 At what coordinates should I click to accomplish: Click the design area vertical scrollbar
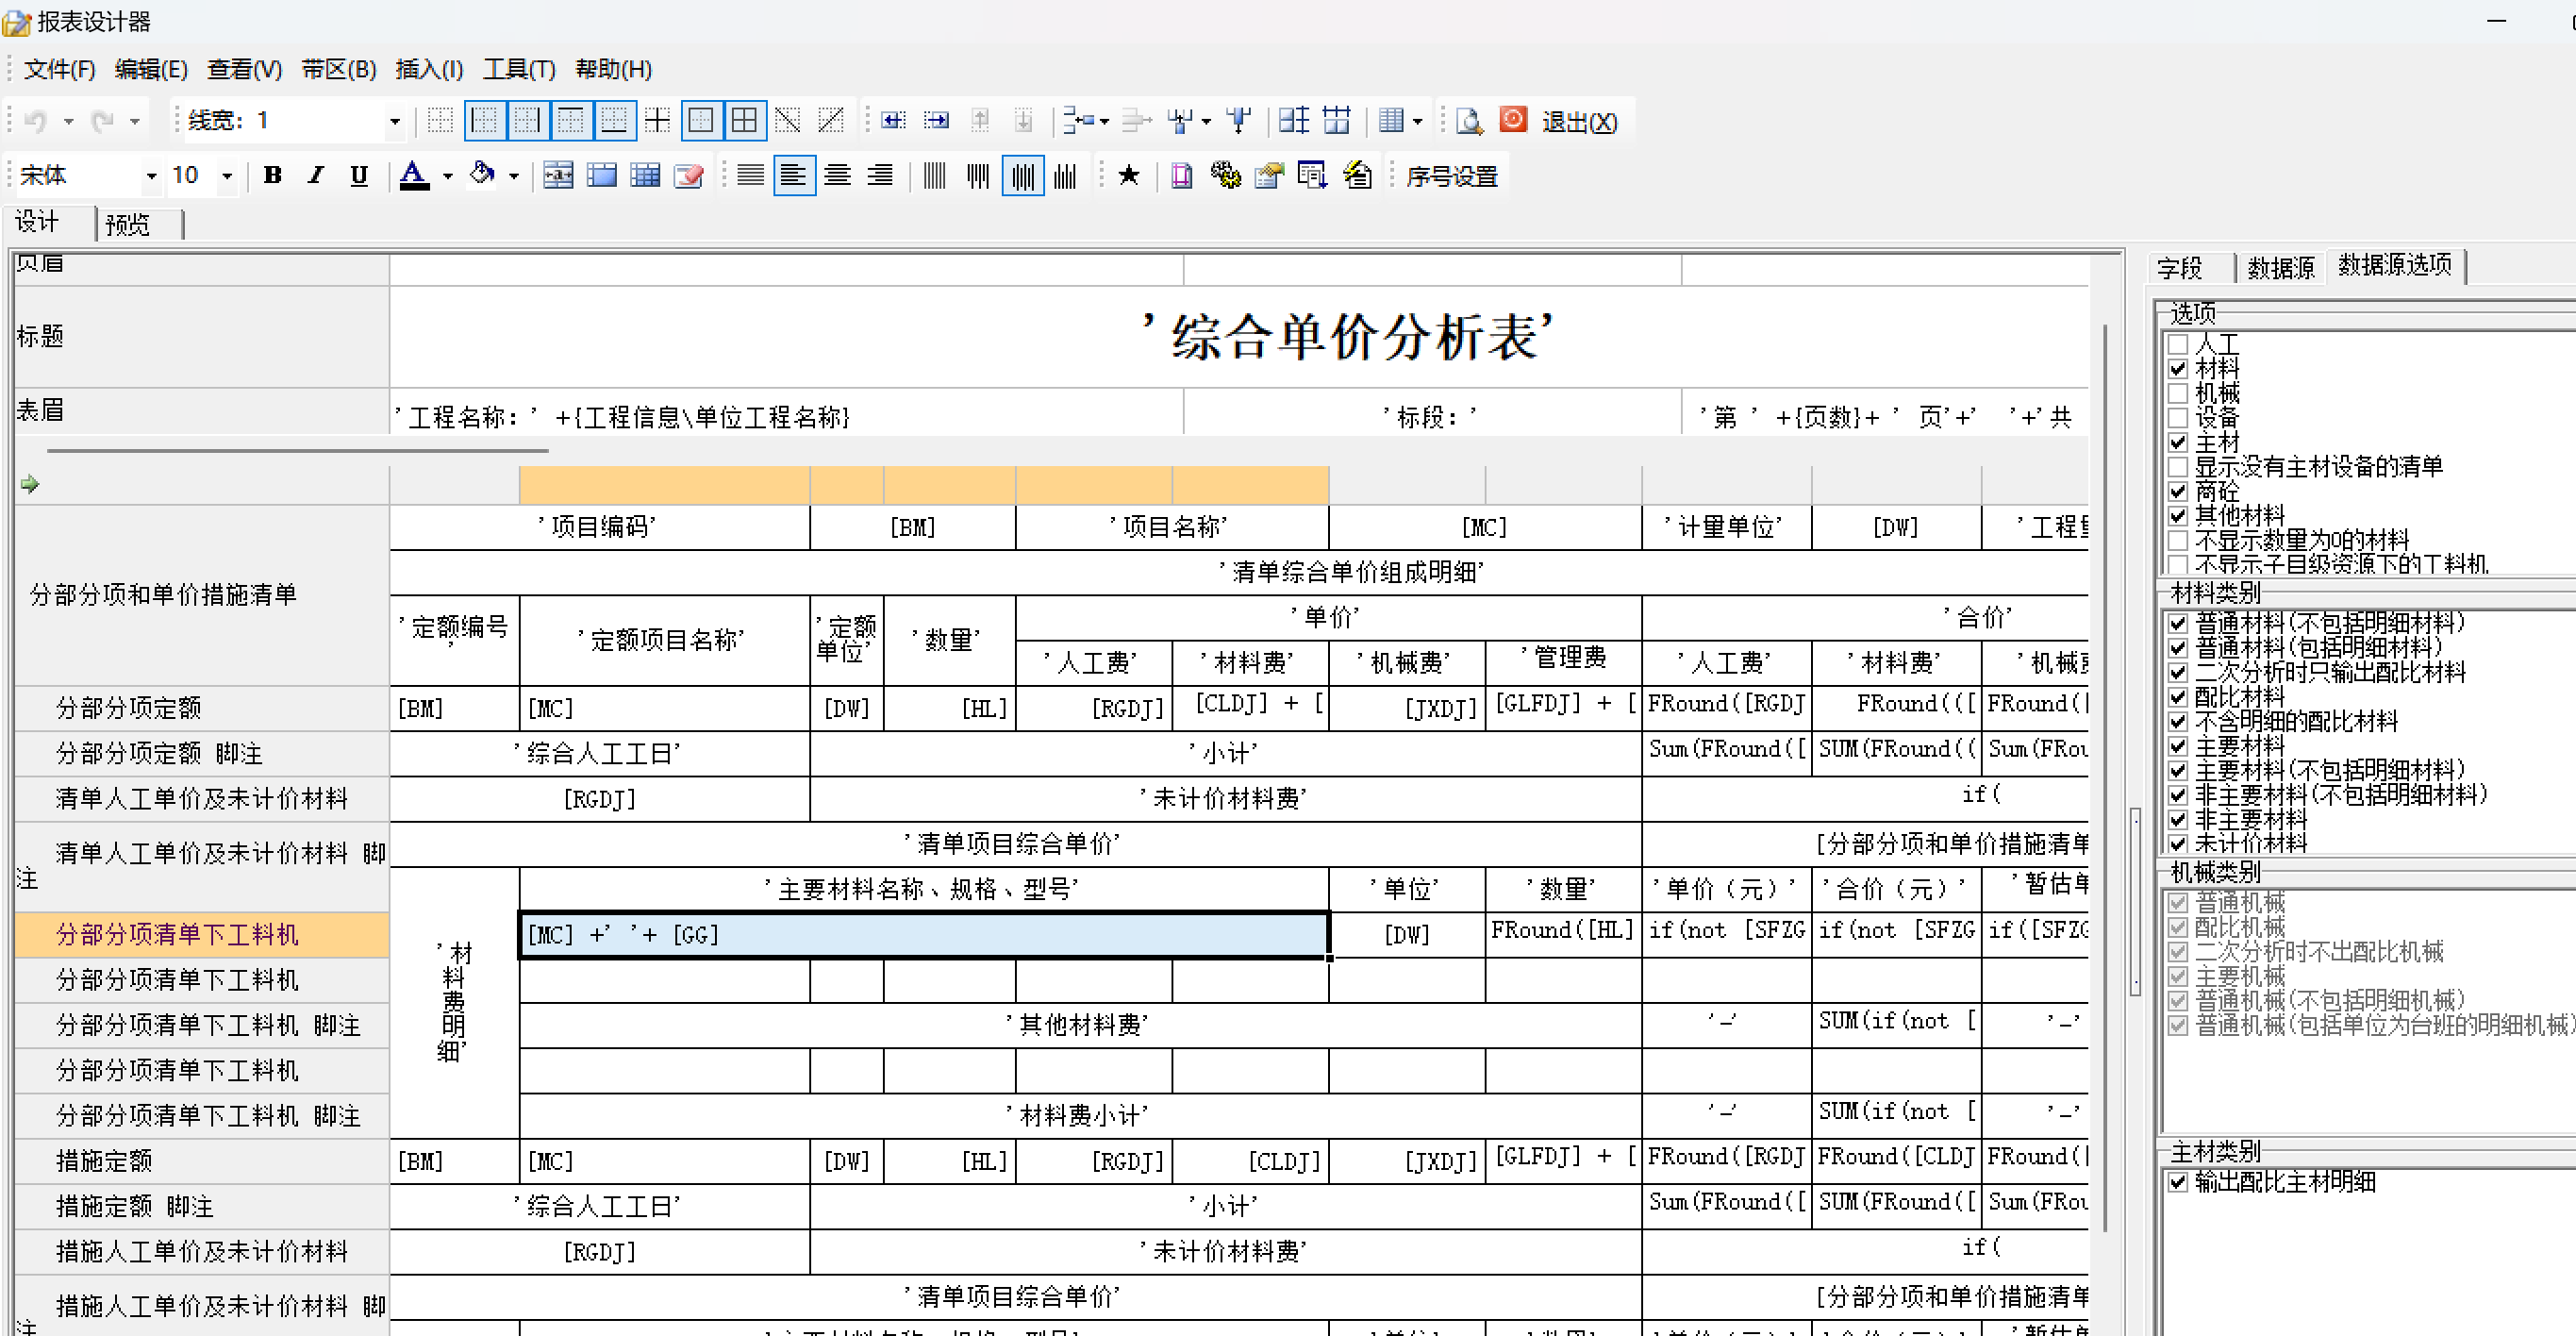2106,780
